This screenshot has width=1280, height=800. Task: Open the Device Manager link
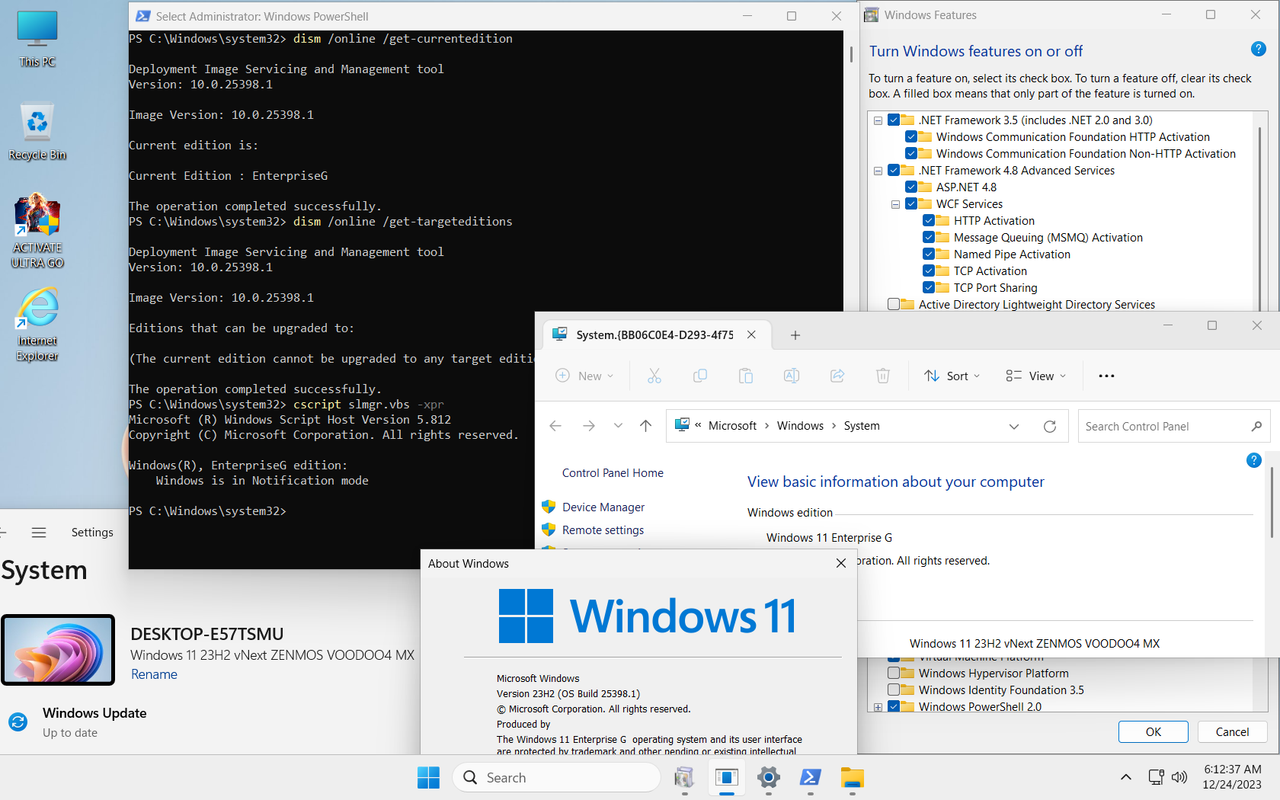(x=603, y=507)
